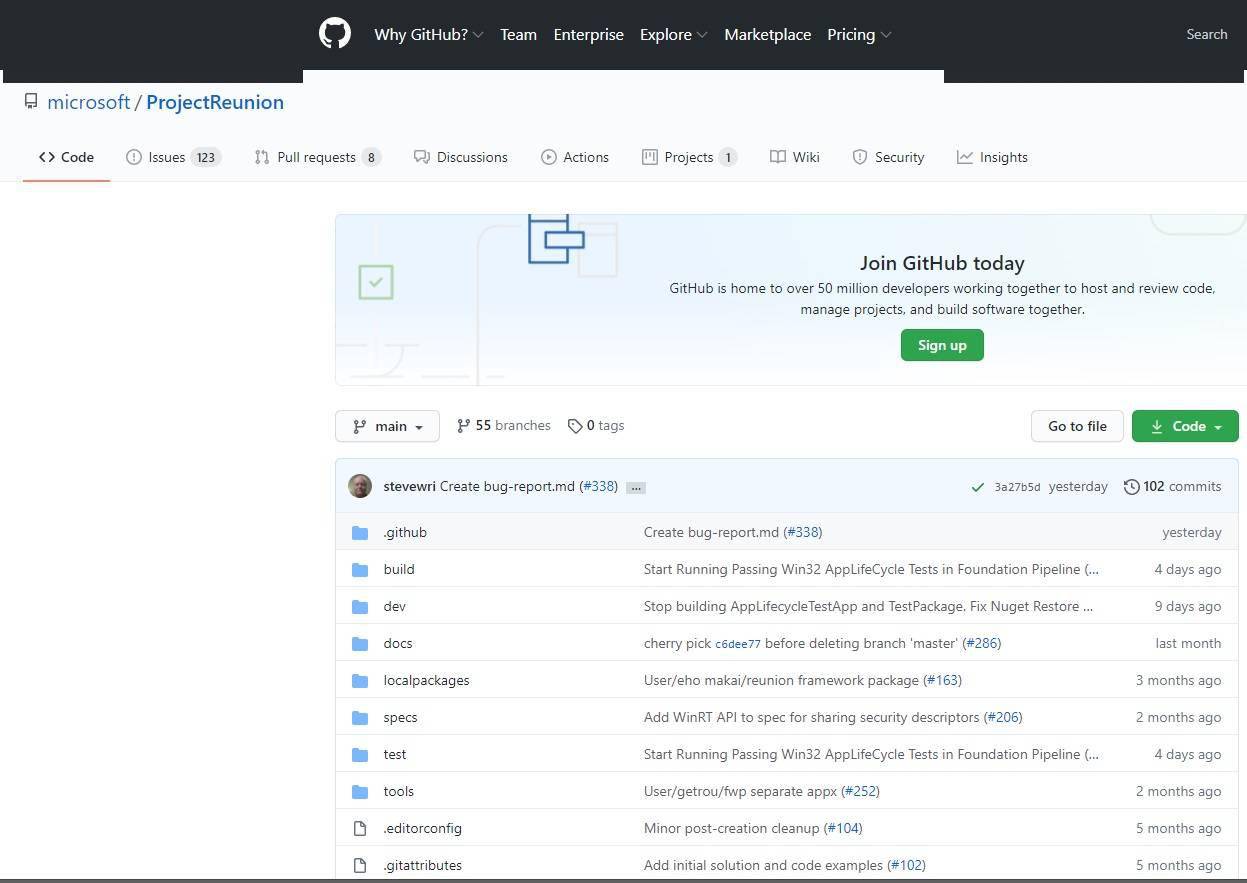Expand the Explore menu
This screenshot has height=883, width=1247.
click(674, 34)
